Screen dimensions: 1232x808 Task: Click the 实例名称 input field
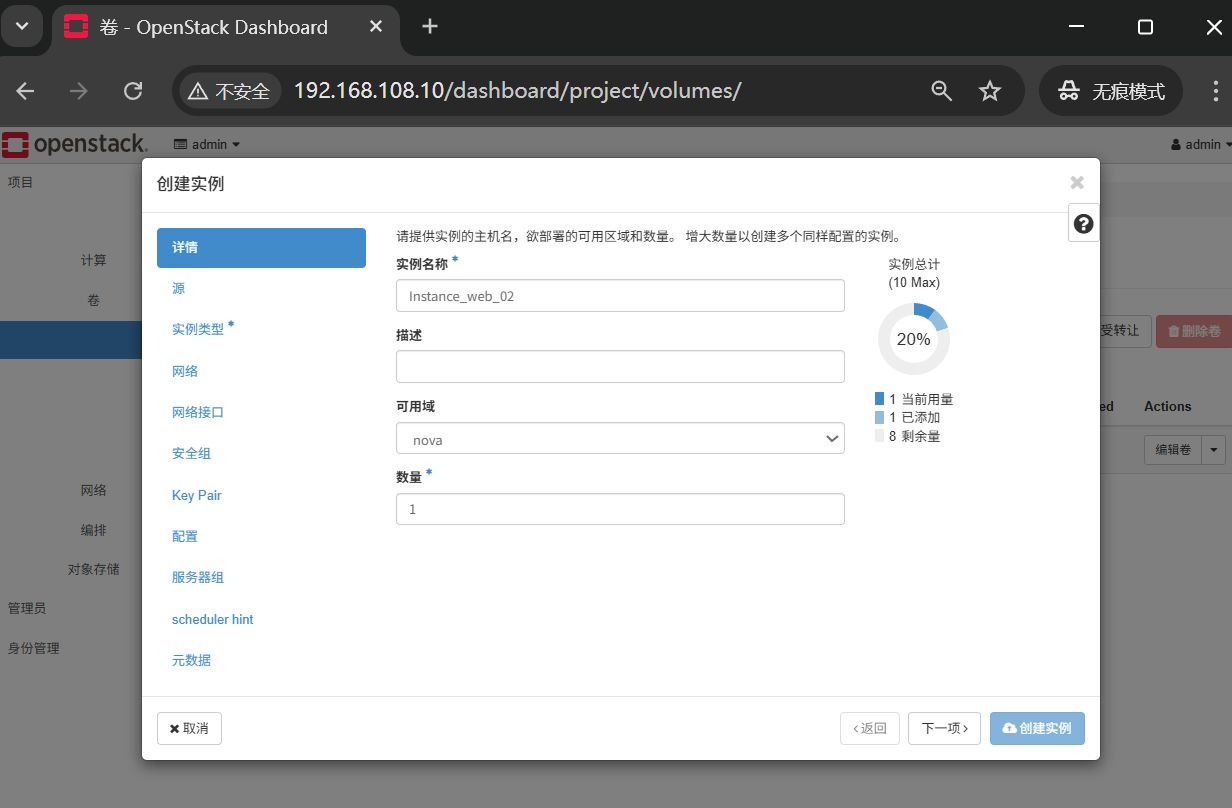tap(620, 296)
